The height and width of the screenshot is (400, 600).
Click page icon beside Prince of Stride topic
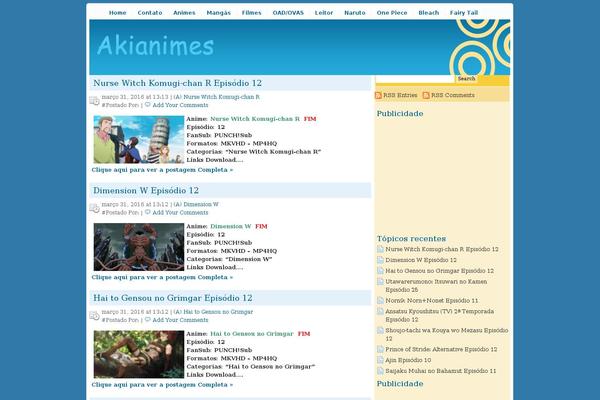pos(380,349)
